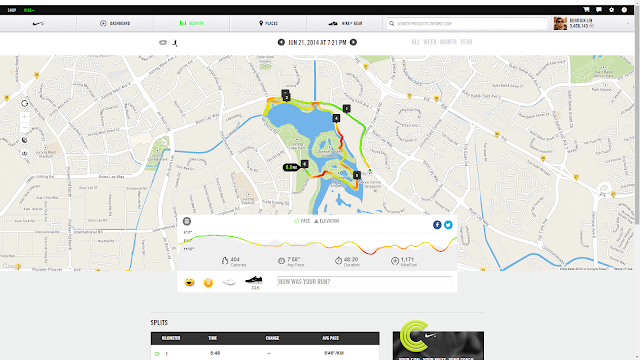
Task: Open the user profile avatar
Action: point(560,23)
